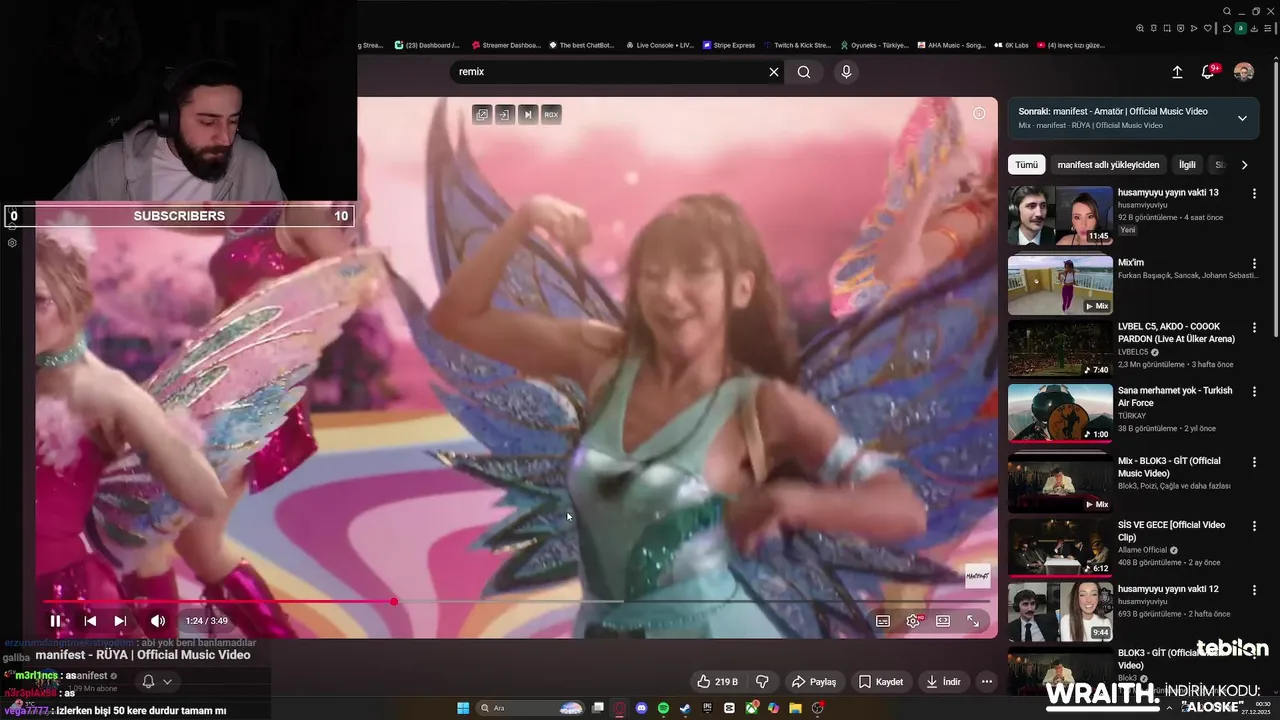Seek on the video progress bar
Viewport: 1280px width, 720px height.
[x=516, y=602]
